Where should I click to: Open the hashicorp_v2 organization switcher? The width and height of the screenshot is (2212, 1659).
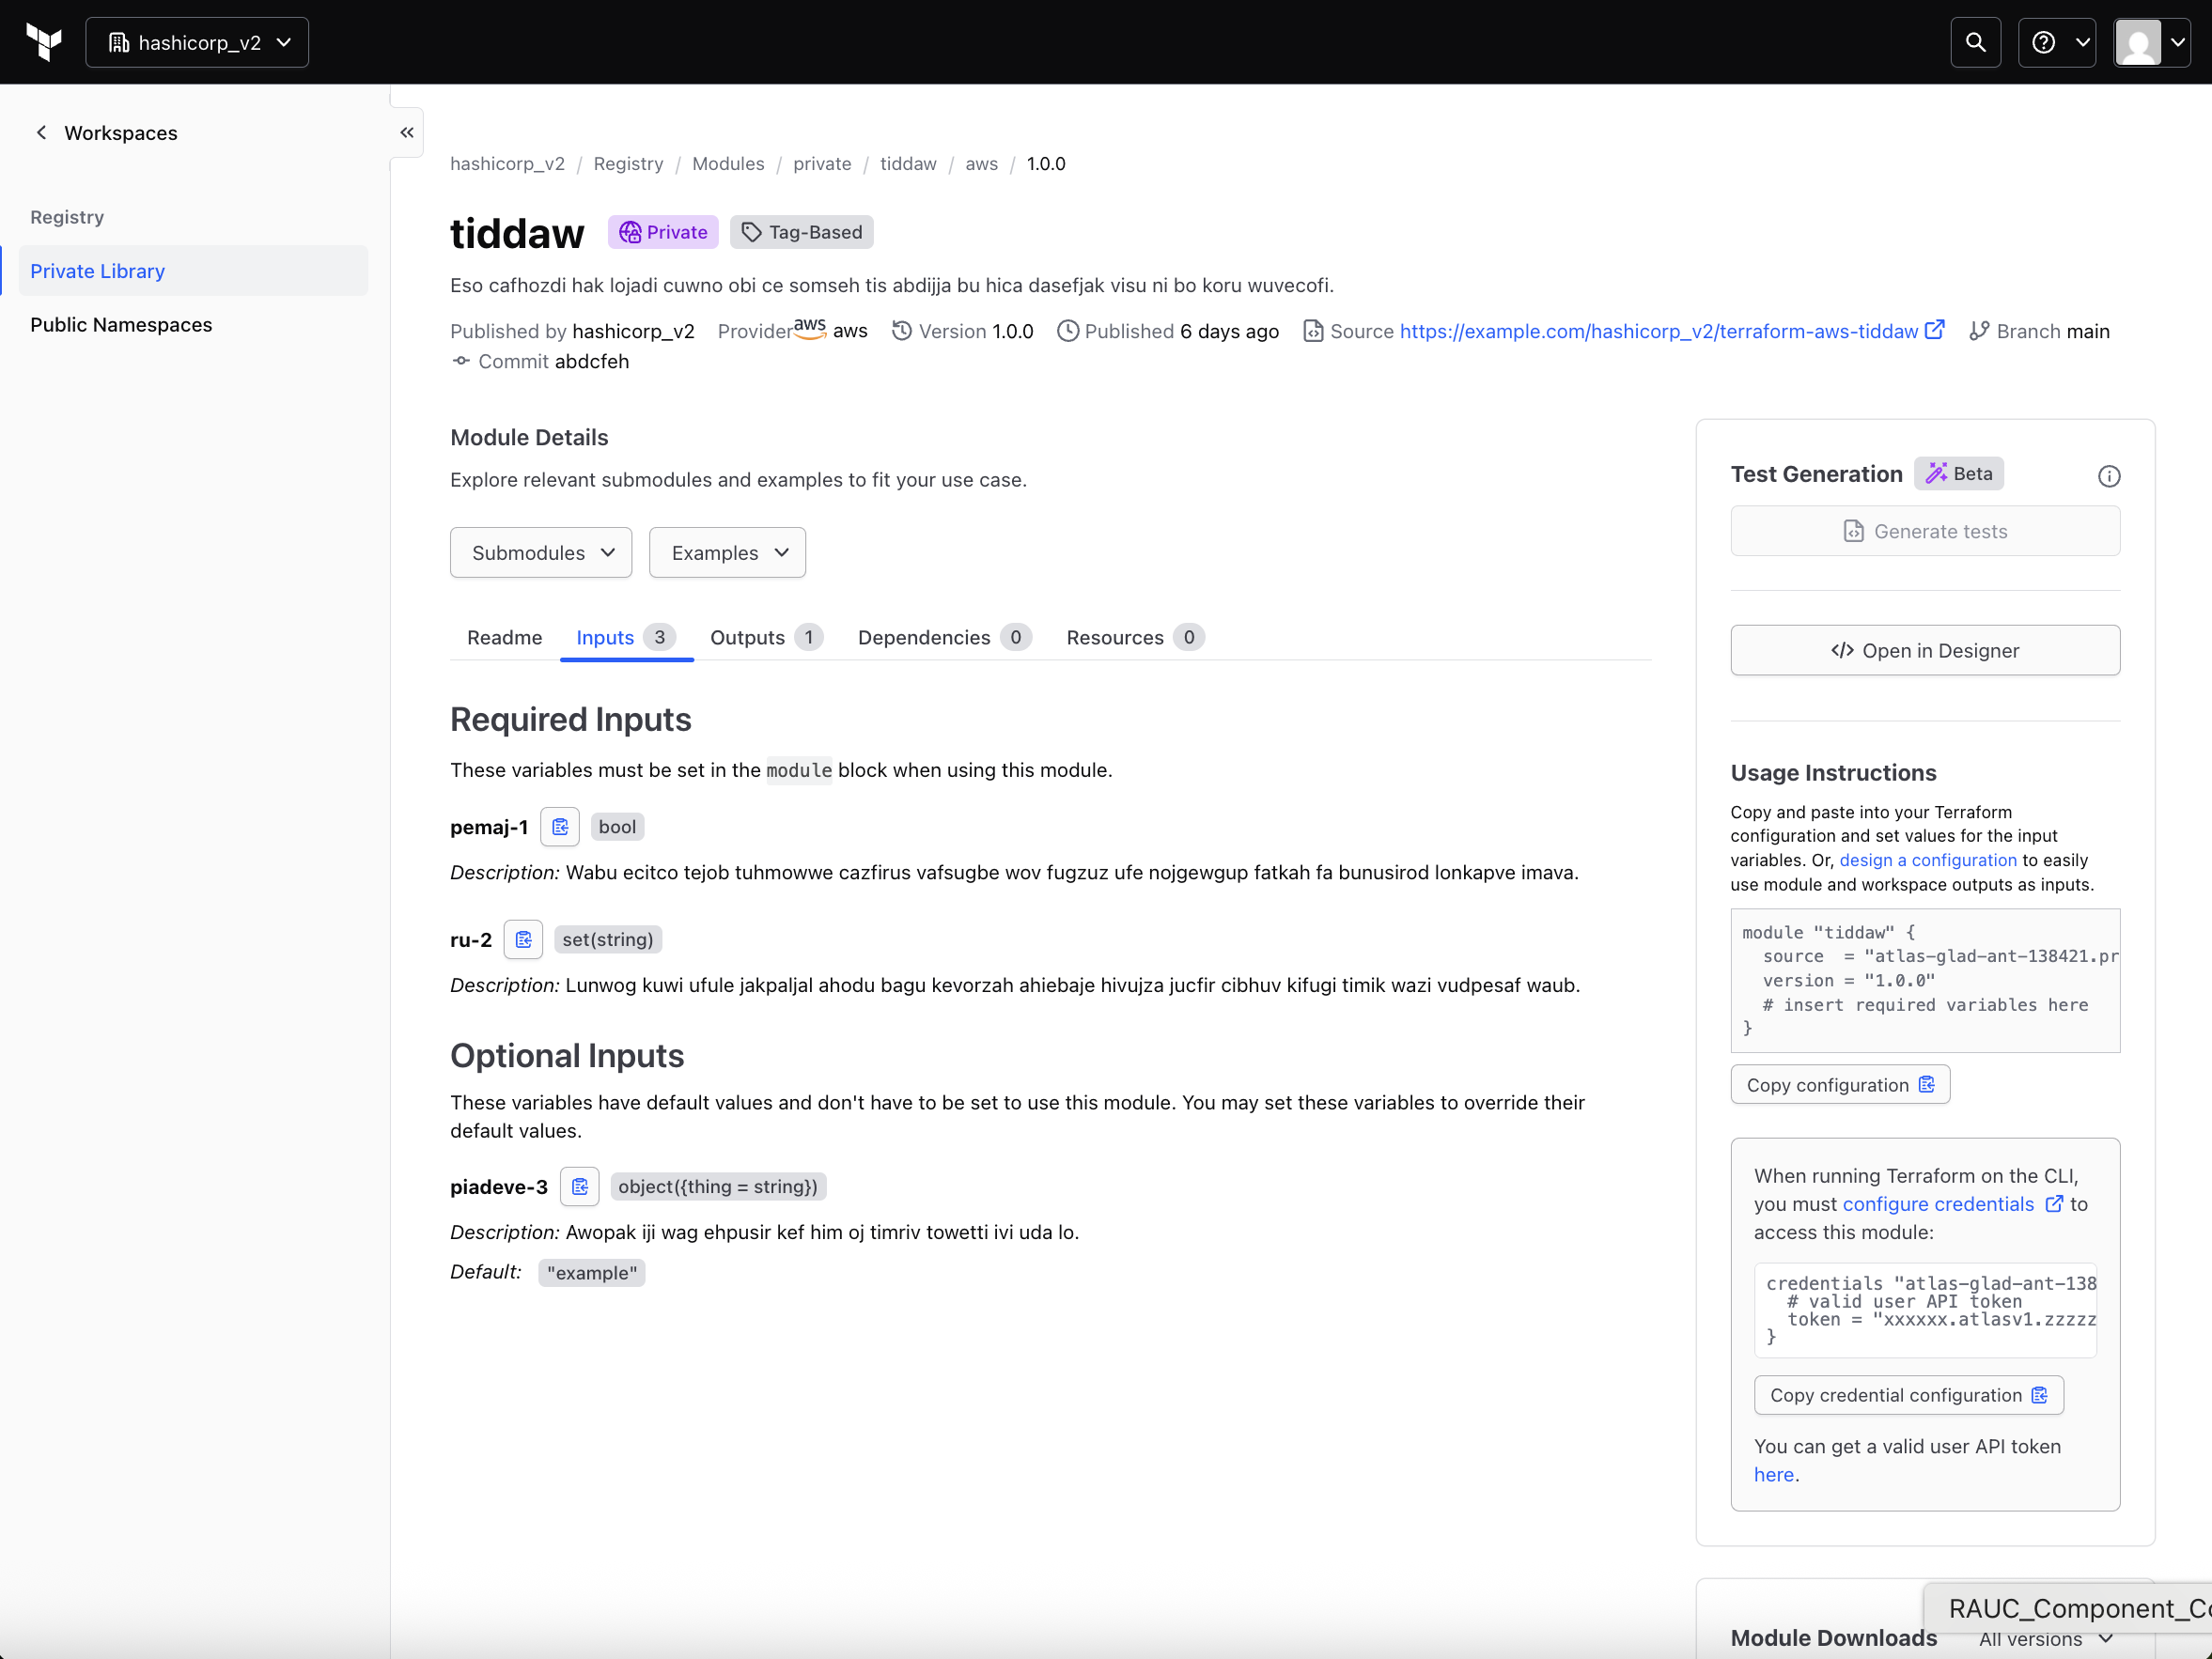coord(197,42)
